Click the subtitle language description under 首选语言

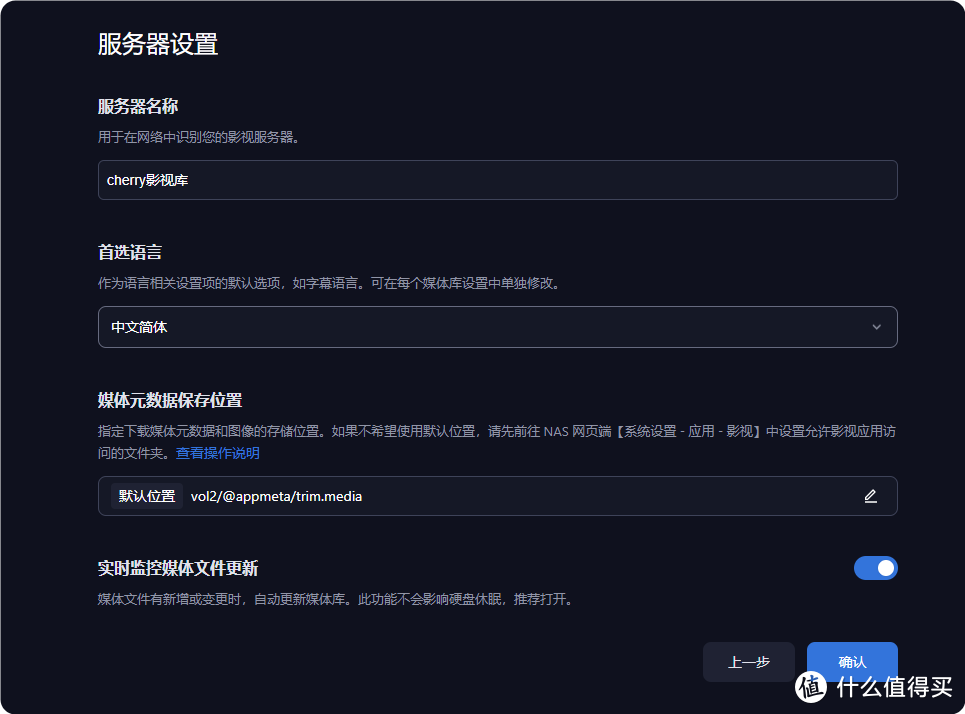pyautogui.click(x=328, y=283)
